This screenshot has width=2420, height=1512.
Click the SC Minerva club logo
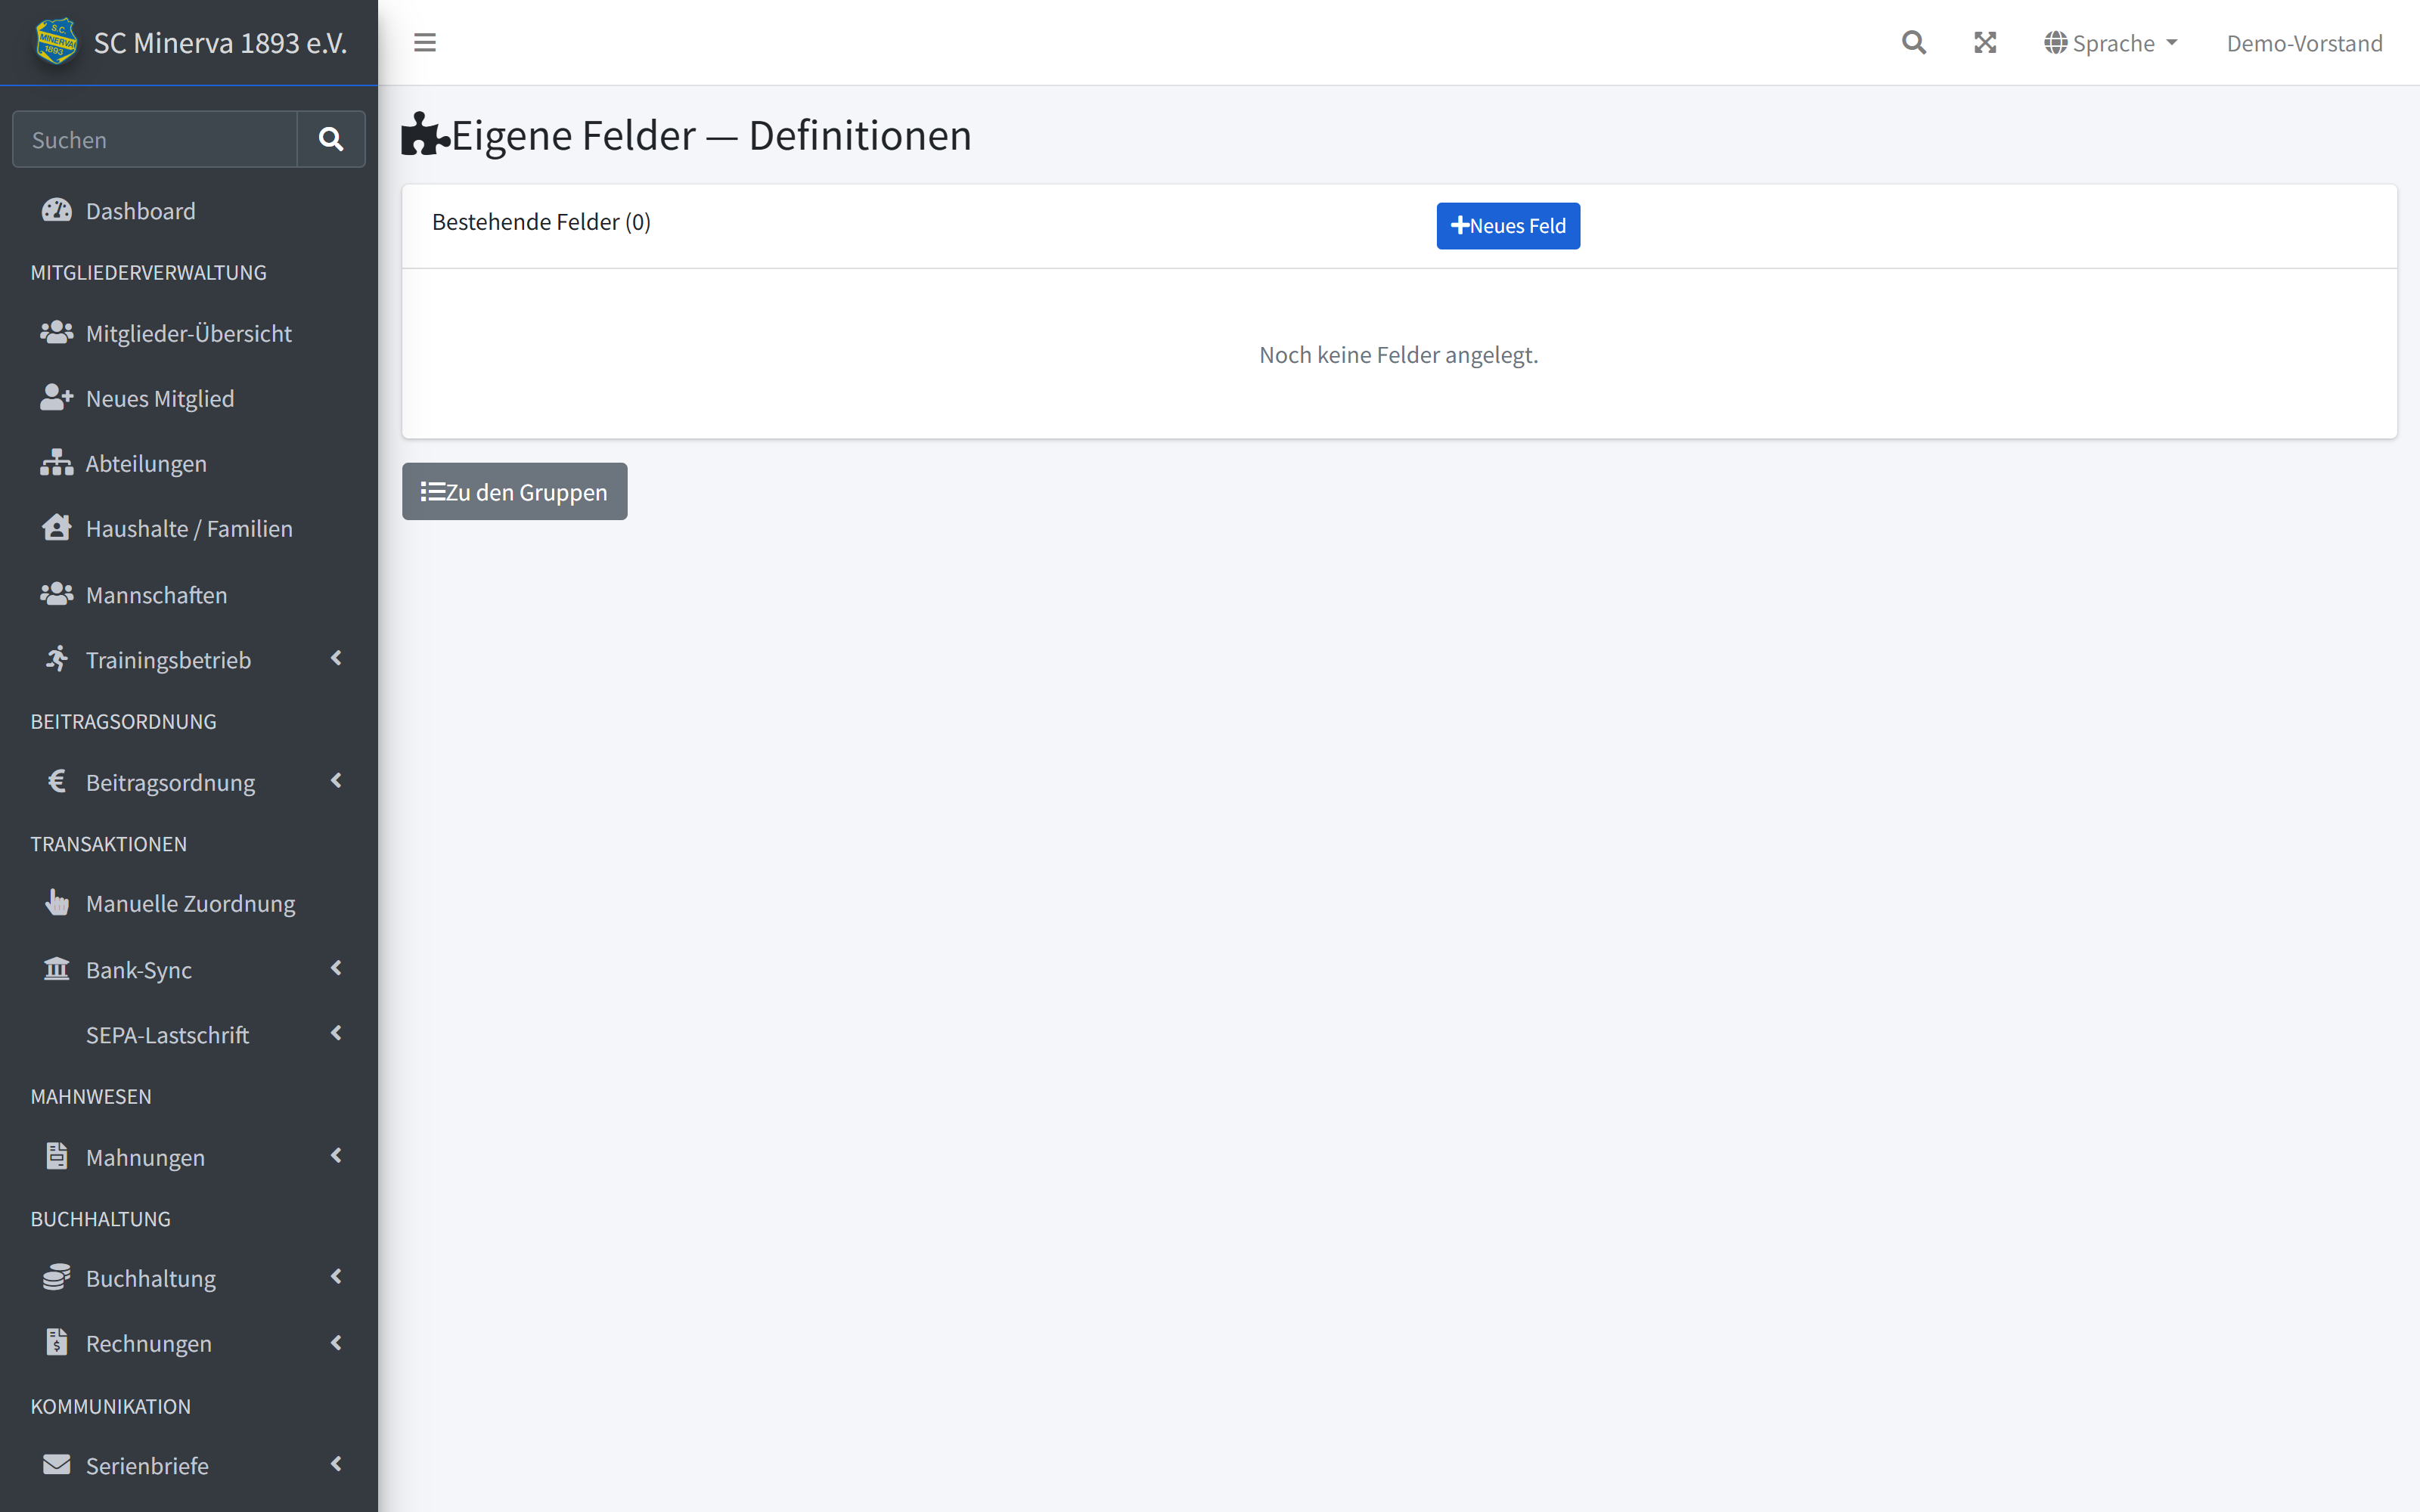coord(56,42)
